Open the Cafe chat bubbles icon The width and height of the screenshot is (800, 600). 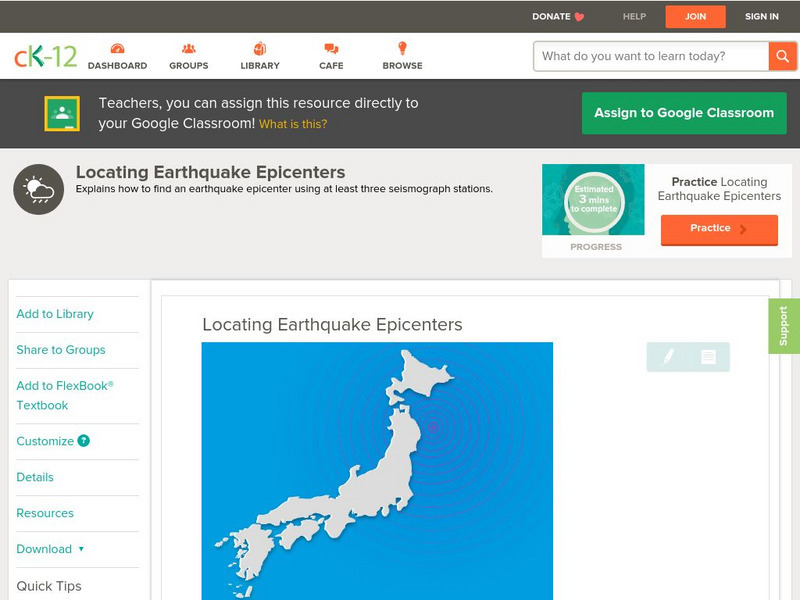(330, 47)
